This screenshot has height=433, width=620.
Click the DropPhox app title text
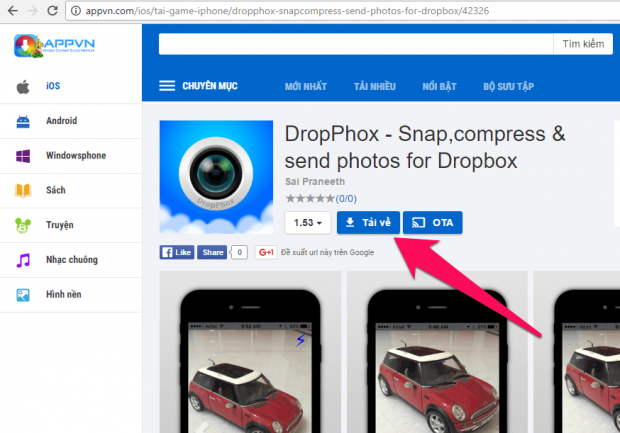[x=425, y=147]
